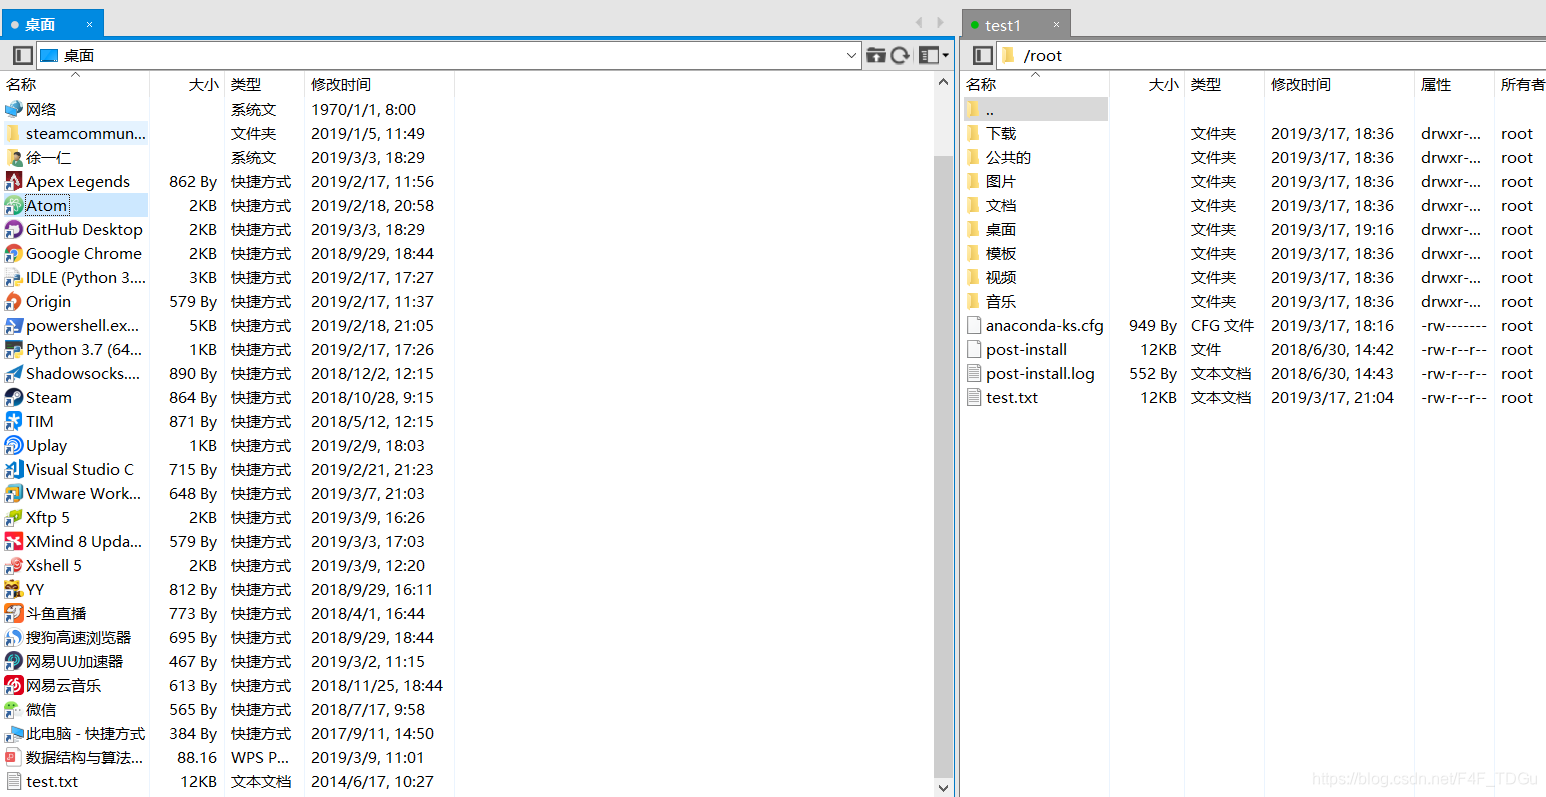Select local test.txt in 桌面 pane
This screenshot has width=1546, height=797.
[52, 781]
